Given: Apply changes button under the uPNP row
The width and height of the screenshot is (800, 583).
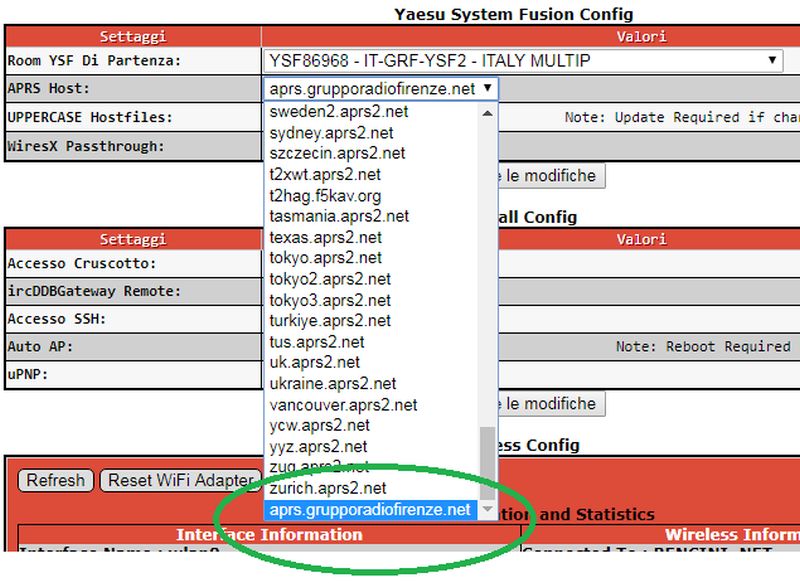Looking at the screenshot, I should click(551, 404).
